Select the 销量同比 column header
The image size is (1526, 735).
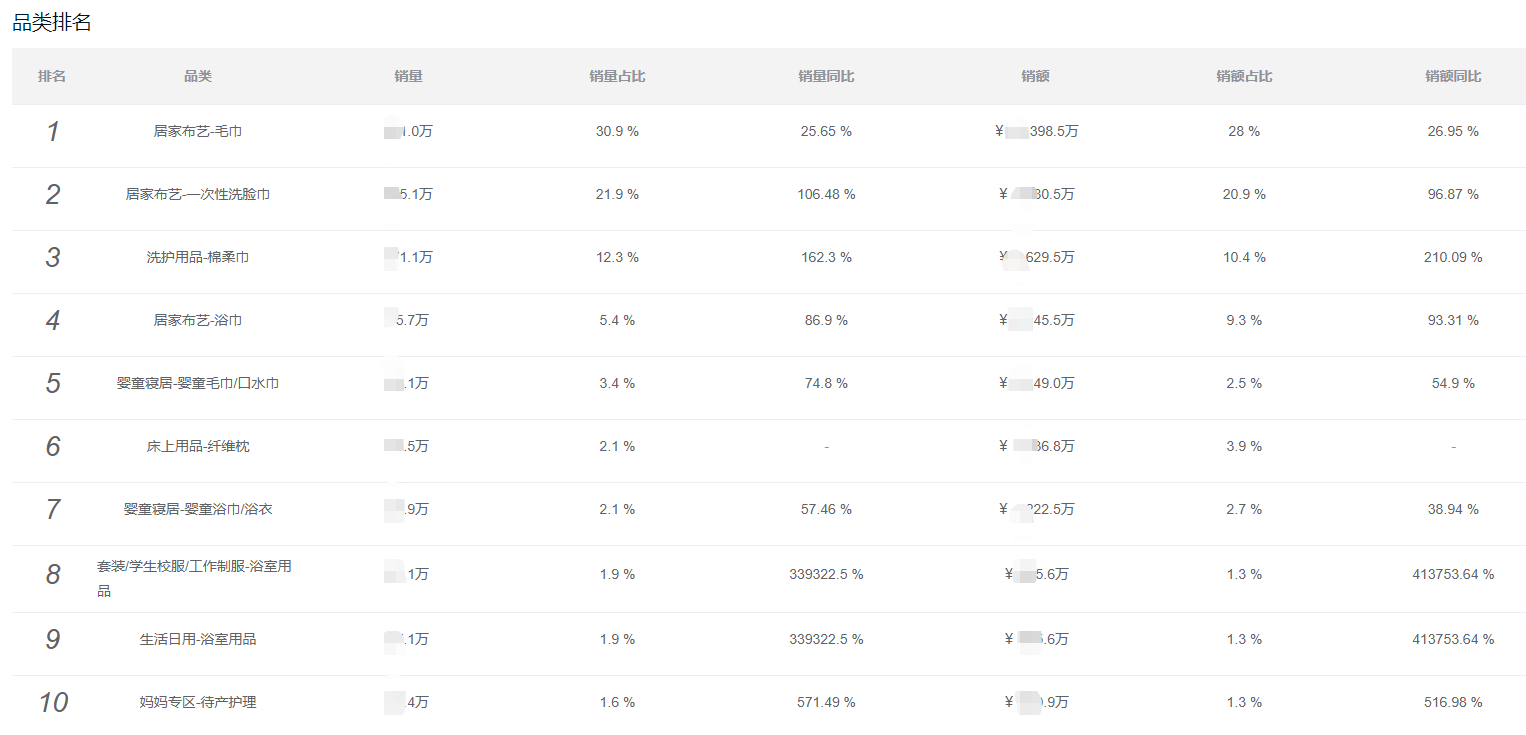point(826,76)
